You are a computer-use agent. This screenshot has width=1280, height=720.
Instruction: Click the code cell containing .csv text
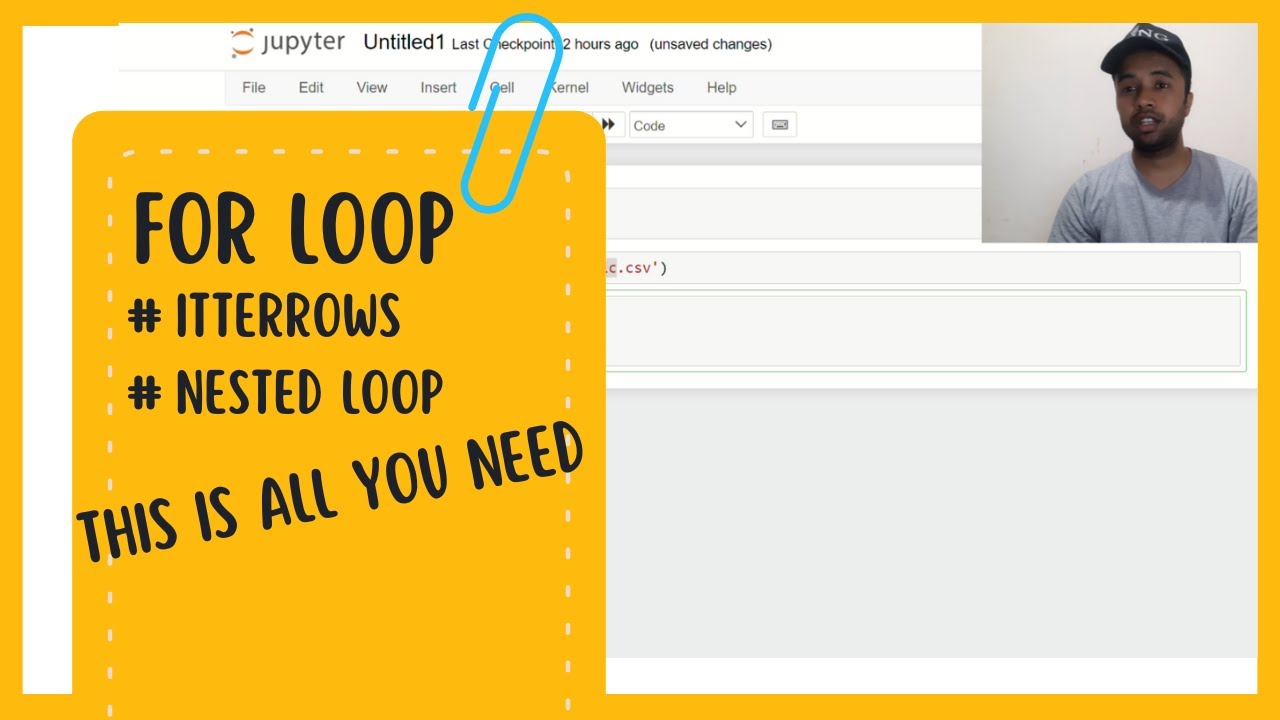point(922,268)
